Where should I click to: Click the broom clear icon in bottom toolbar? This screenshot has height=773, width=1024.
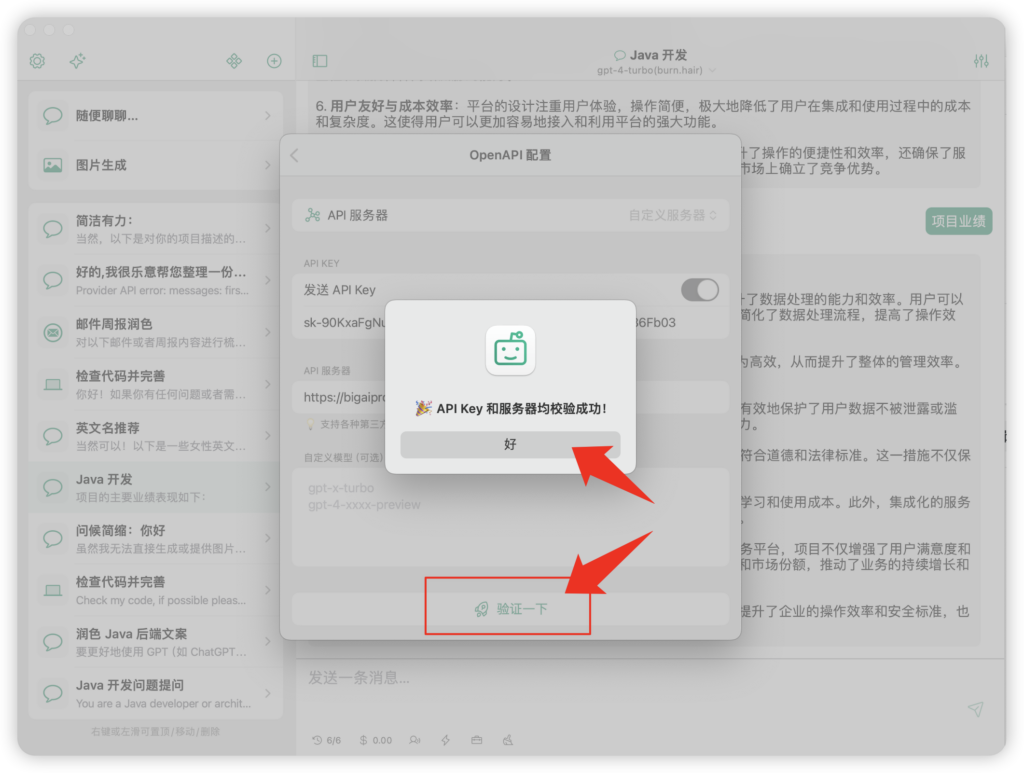click(508, 740)
